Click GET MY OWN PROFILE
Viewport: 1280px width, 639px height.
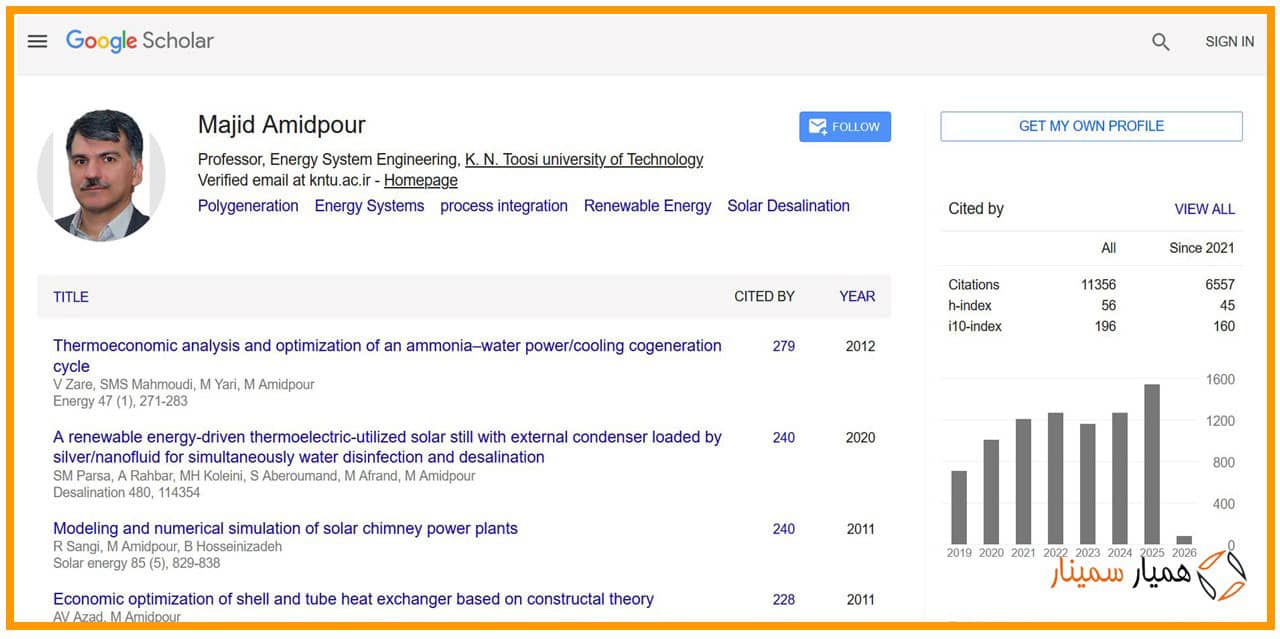pyautogui.click(x=1090, y=126)
